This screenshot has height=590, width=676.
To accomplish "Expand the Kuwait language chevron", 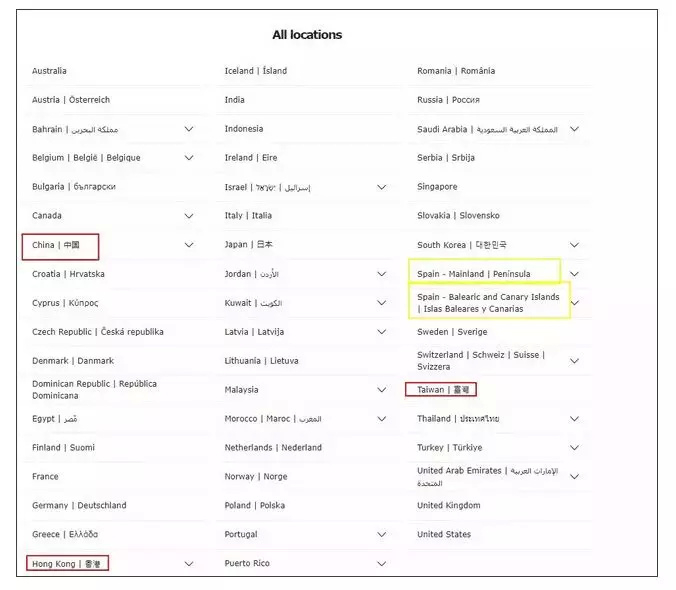I will 382,303.
